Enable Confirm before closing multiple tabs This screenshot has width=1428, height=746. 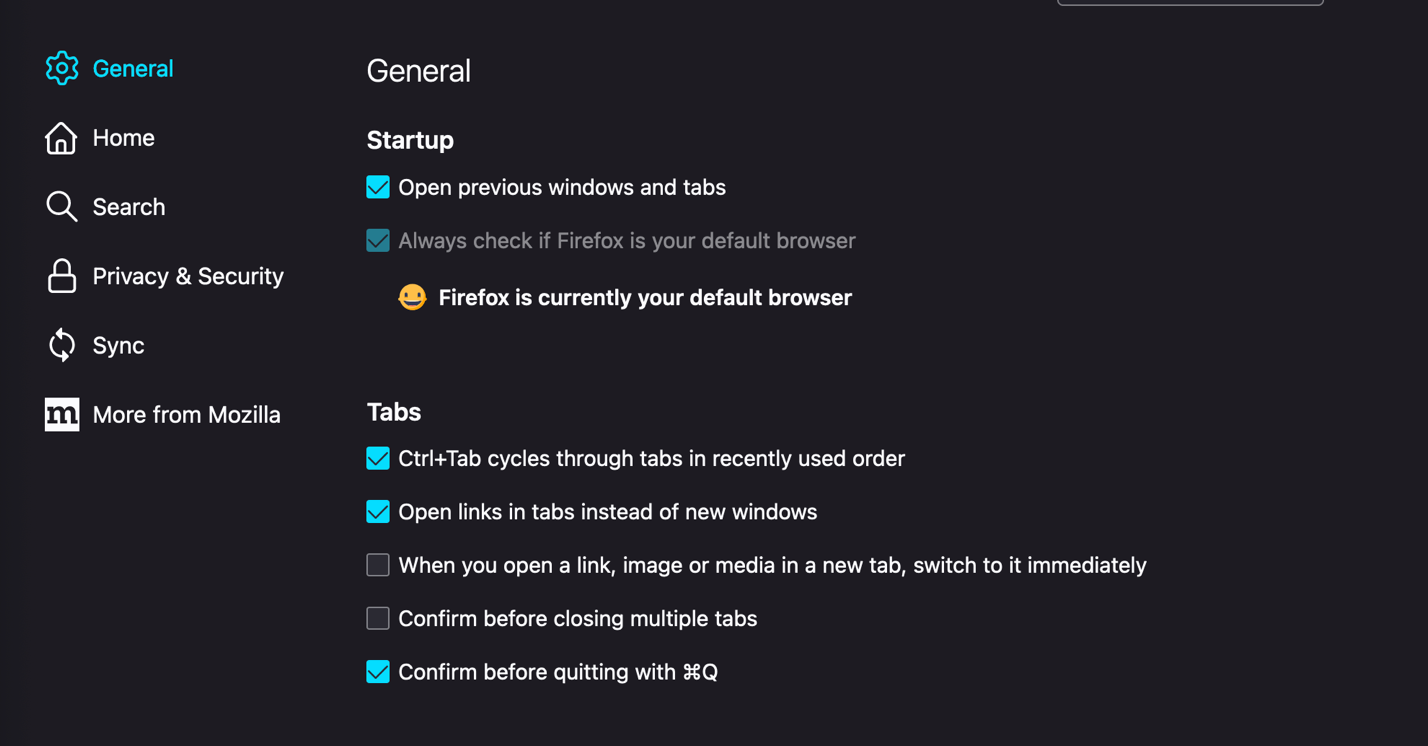pyautogui.click(x=378, y=618)
